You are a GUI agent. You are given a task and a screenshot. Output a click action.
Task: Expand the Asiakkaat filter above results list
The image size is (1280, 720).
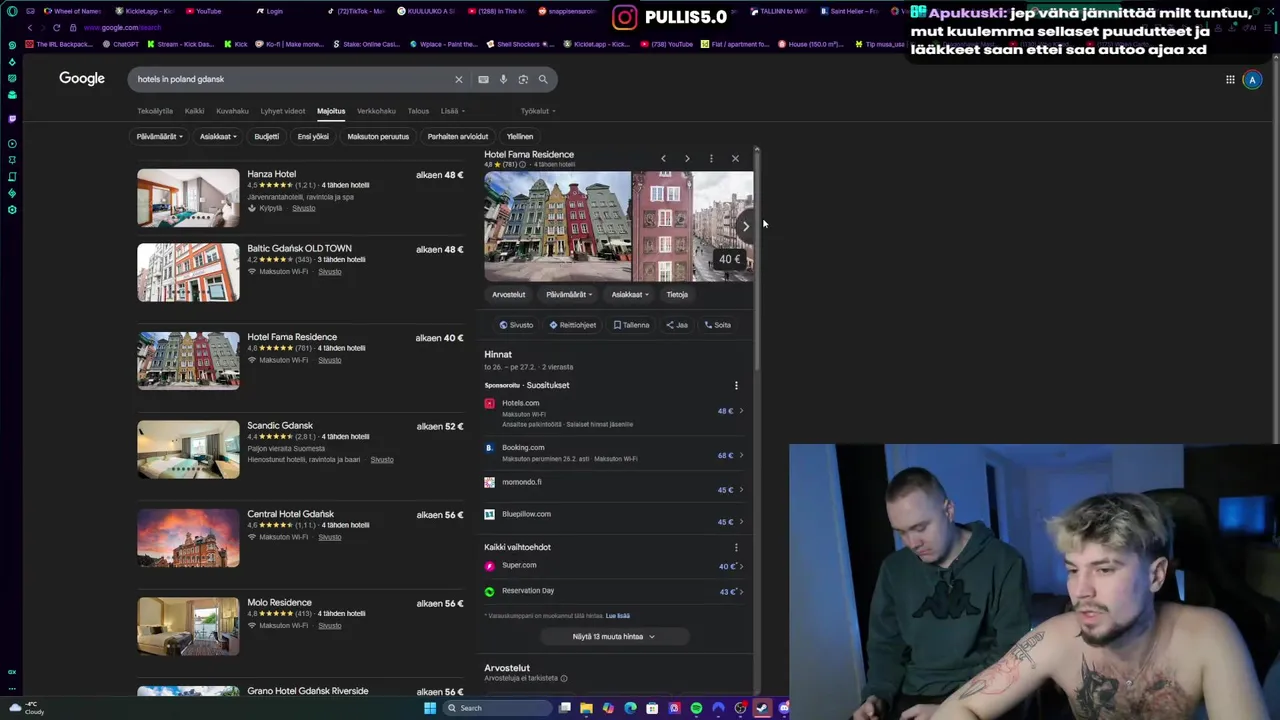tap(218, 136)
